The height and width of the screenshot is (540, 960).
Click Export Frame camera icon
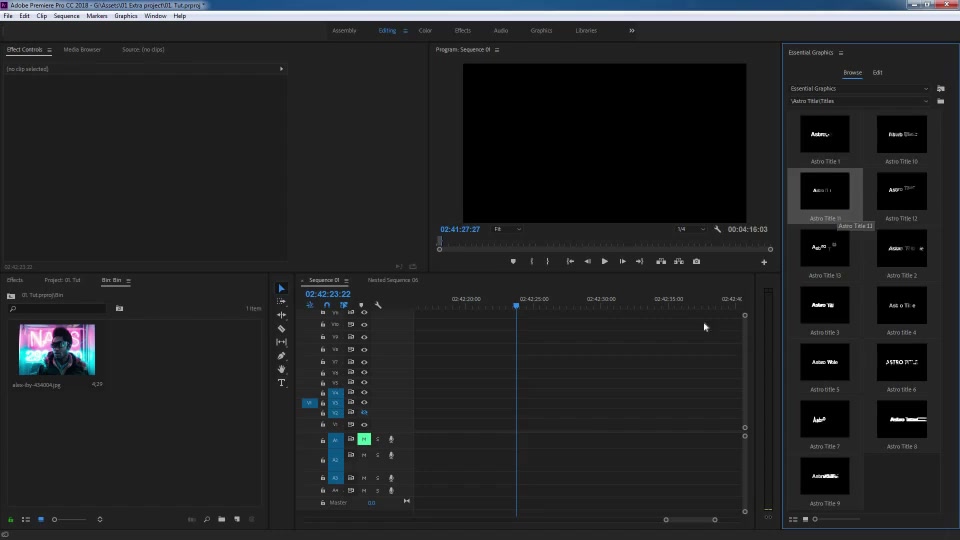[x=696, y=261]
